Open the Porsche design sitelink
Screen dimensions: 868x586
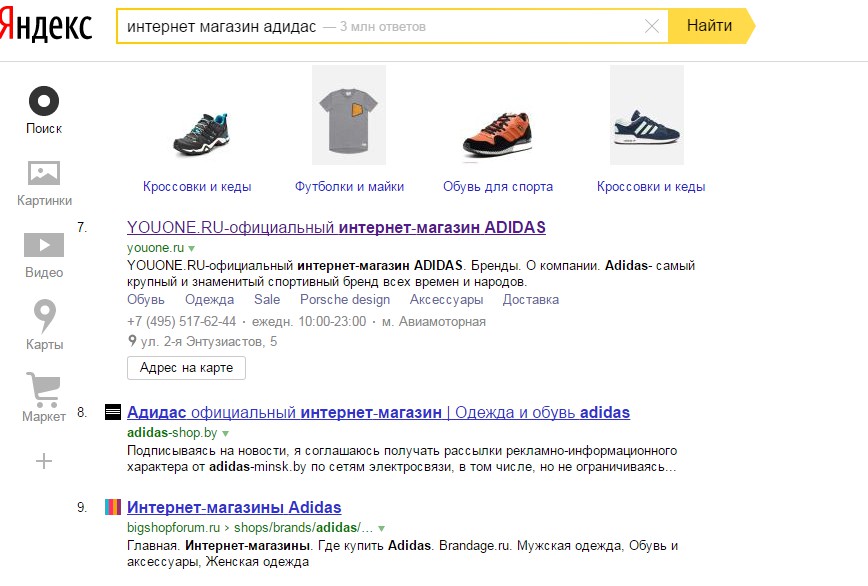coord(345,299)
